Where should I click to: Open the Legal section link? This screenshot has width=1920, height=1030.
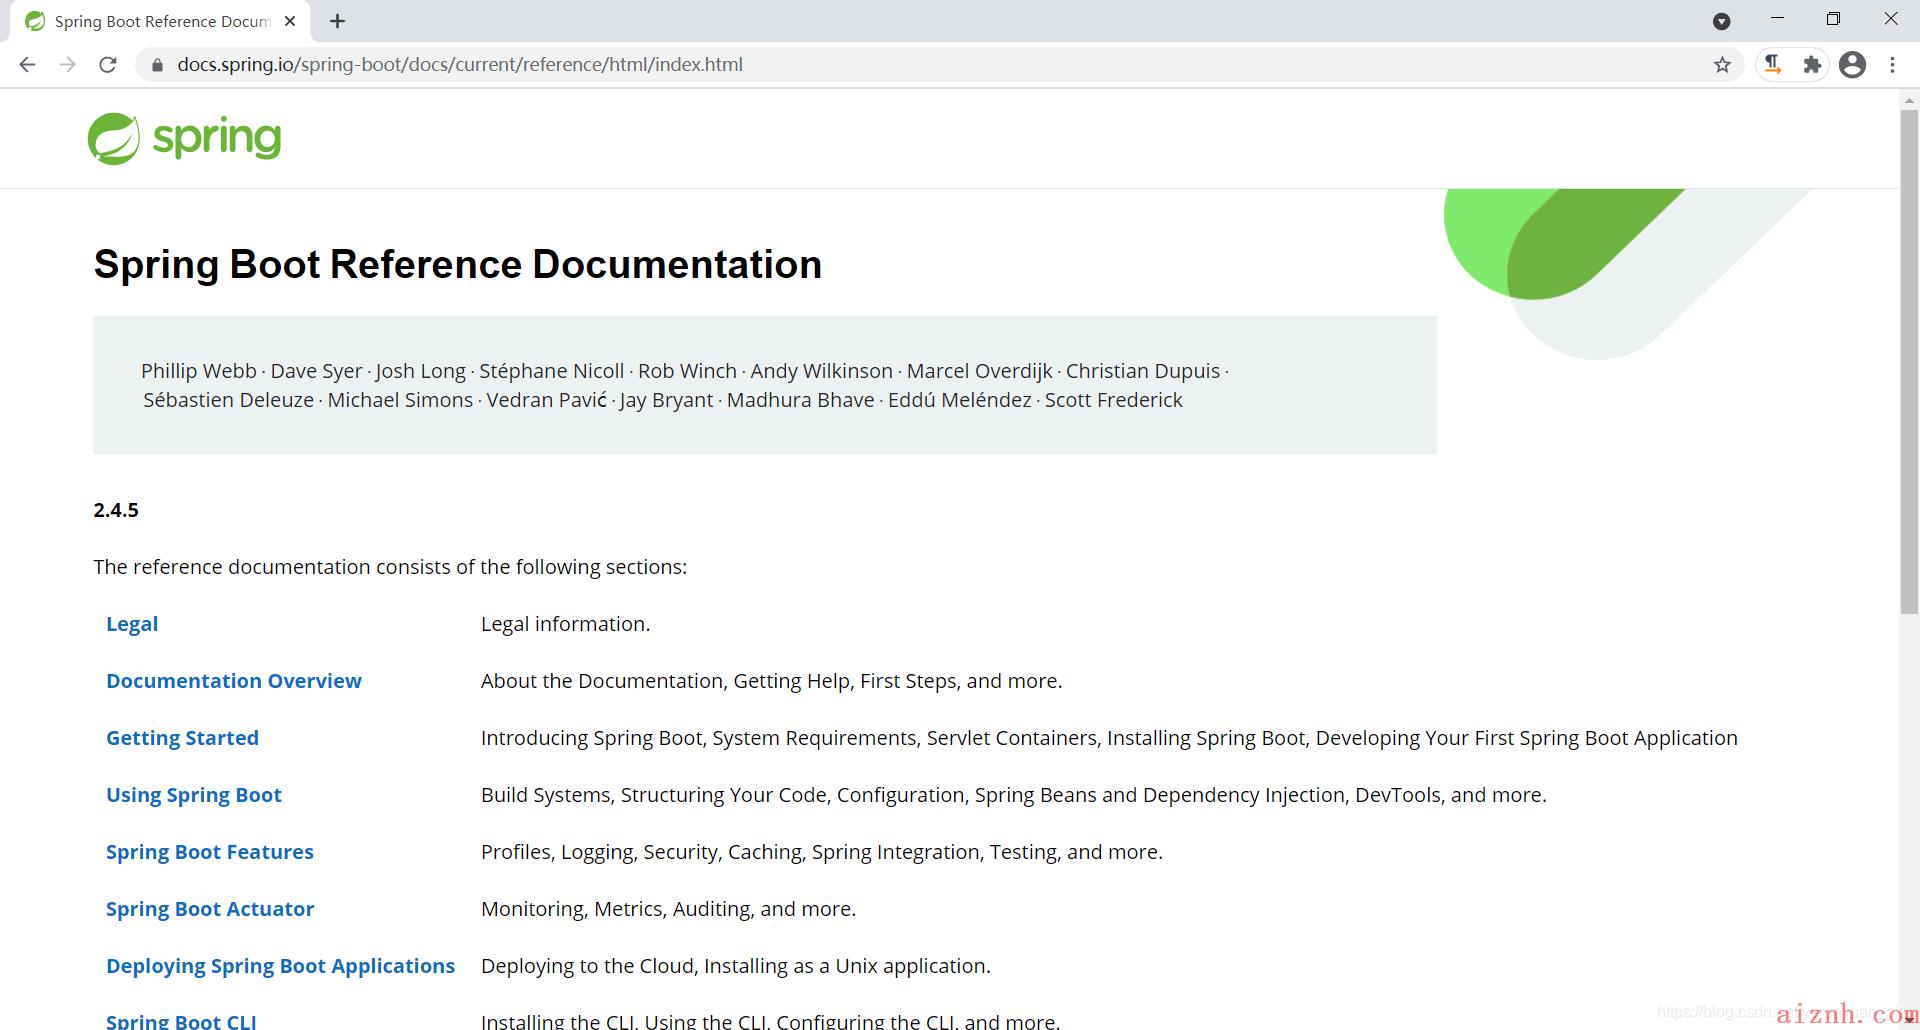tap(132, 624)
